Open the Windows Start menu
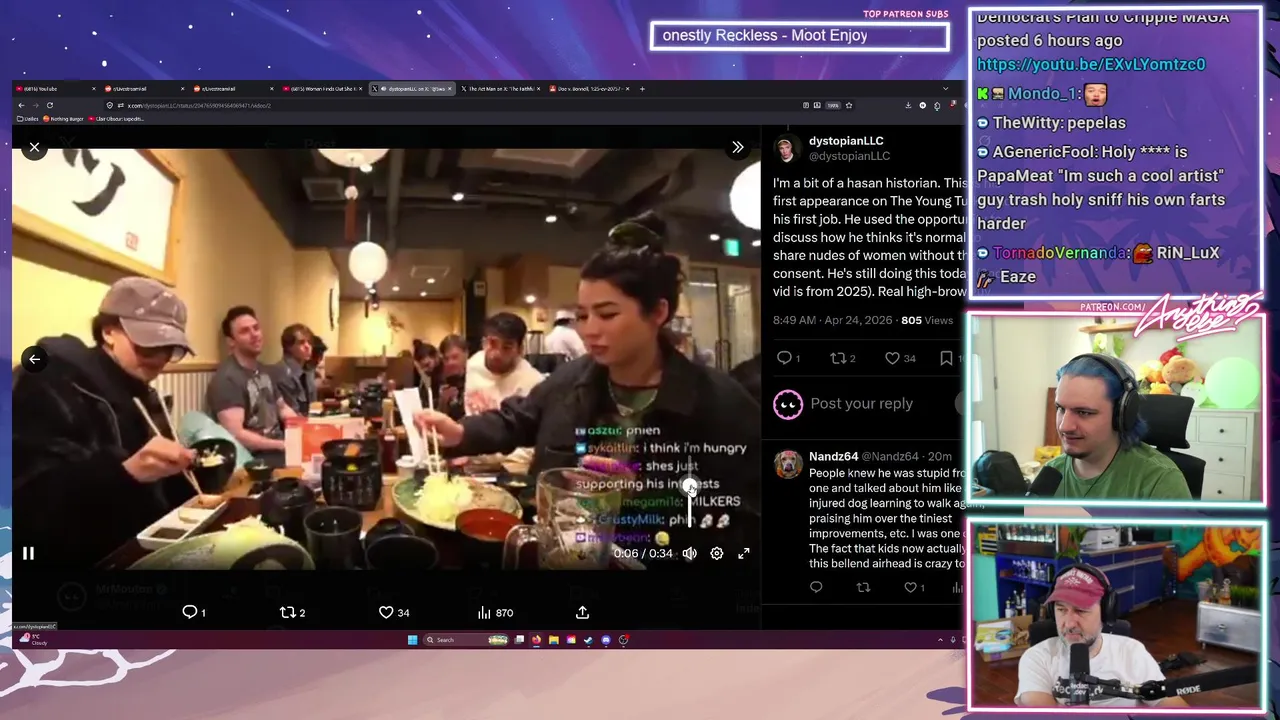 click(412, 640)
